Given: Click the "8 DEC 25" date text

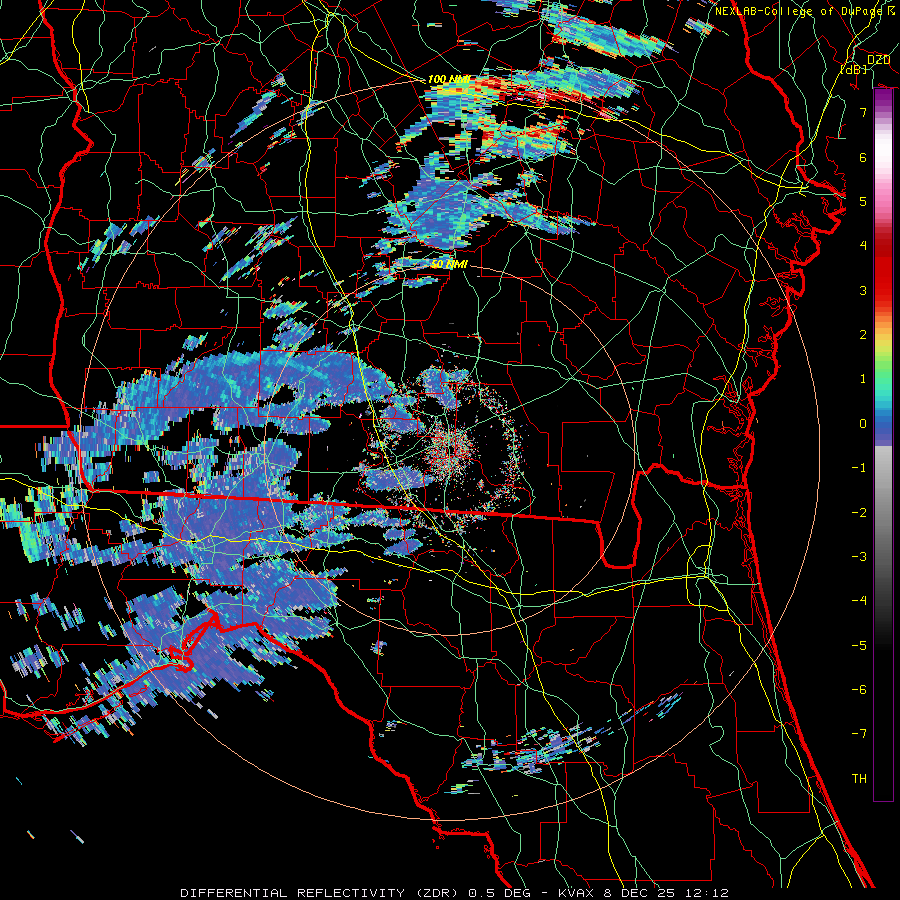Looking at the screenshot, I should point(637,893).
